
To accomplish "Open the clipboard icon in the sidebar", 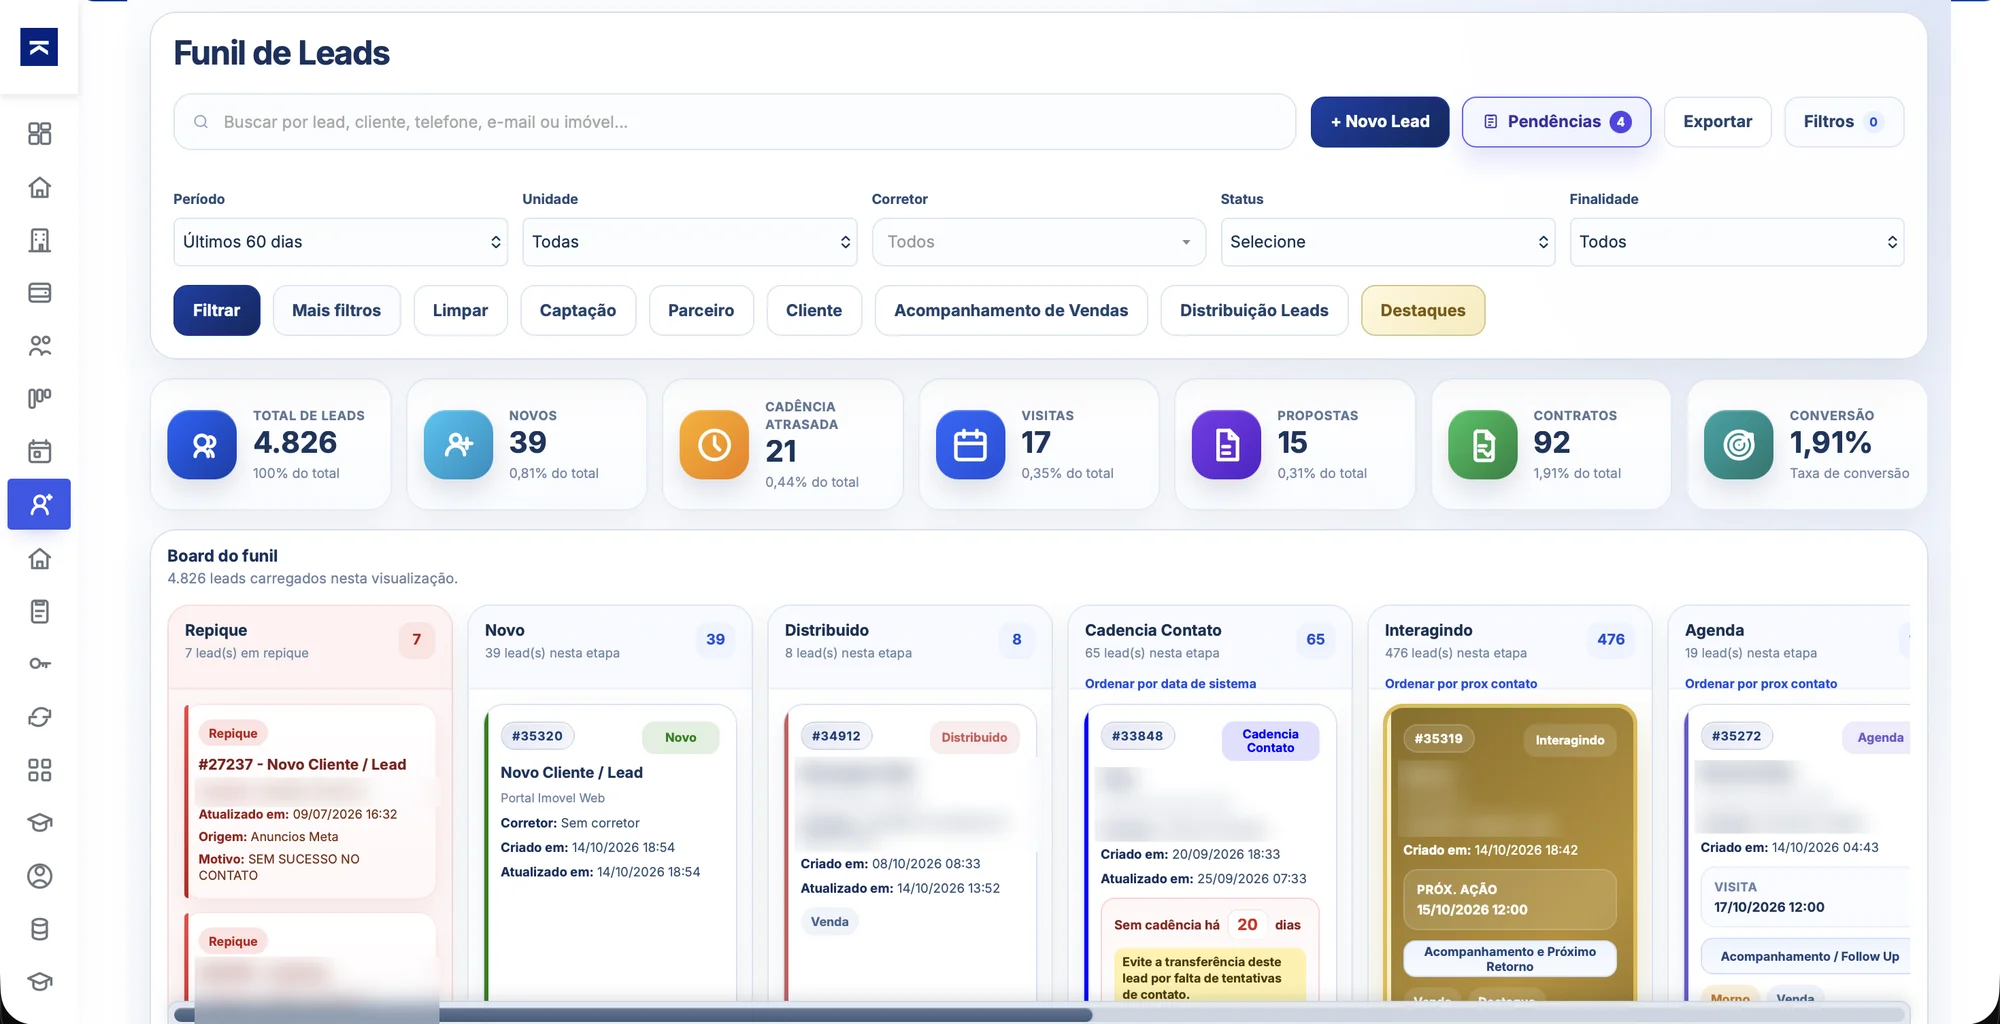I will tap(39, 611).
